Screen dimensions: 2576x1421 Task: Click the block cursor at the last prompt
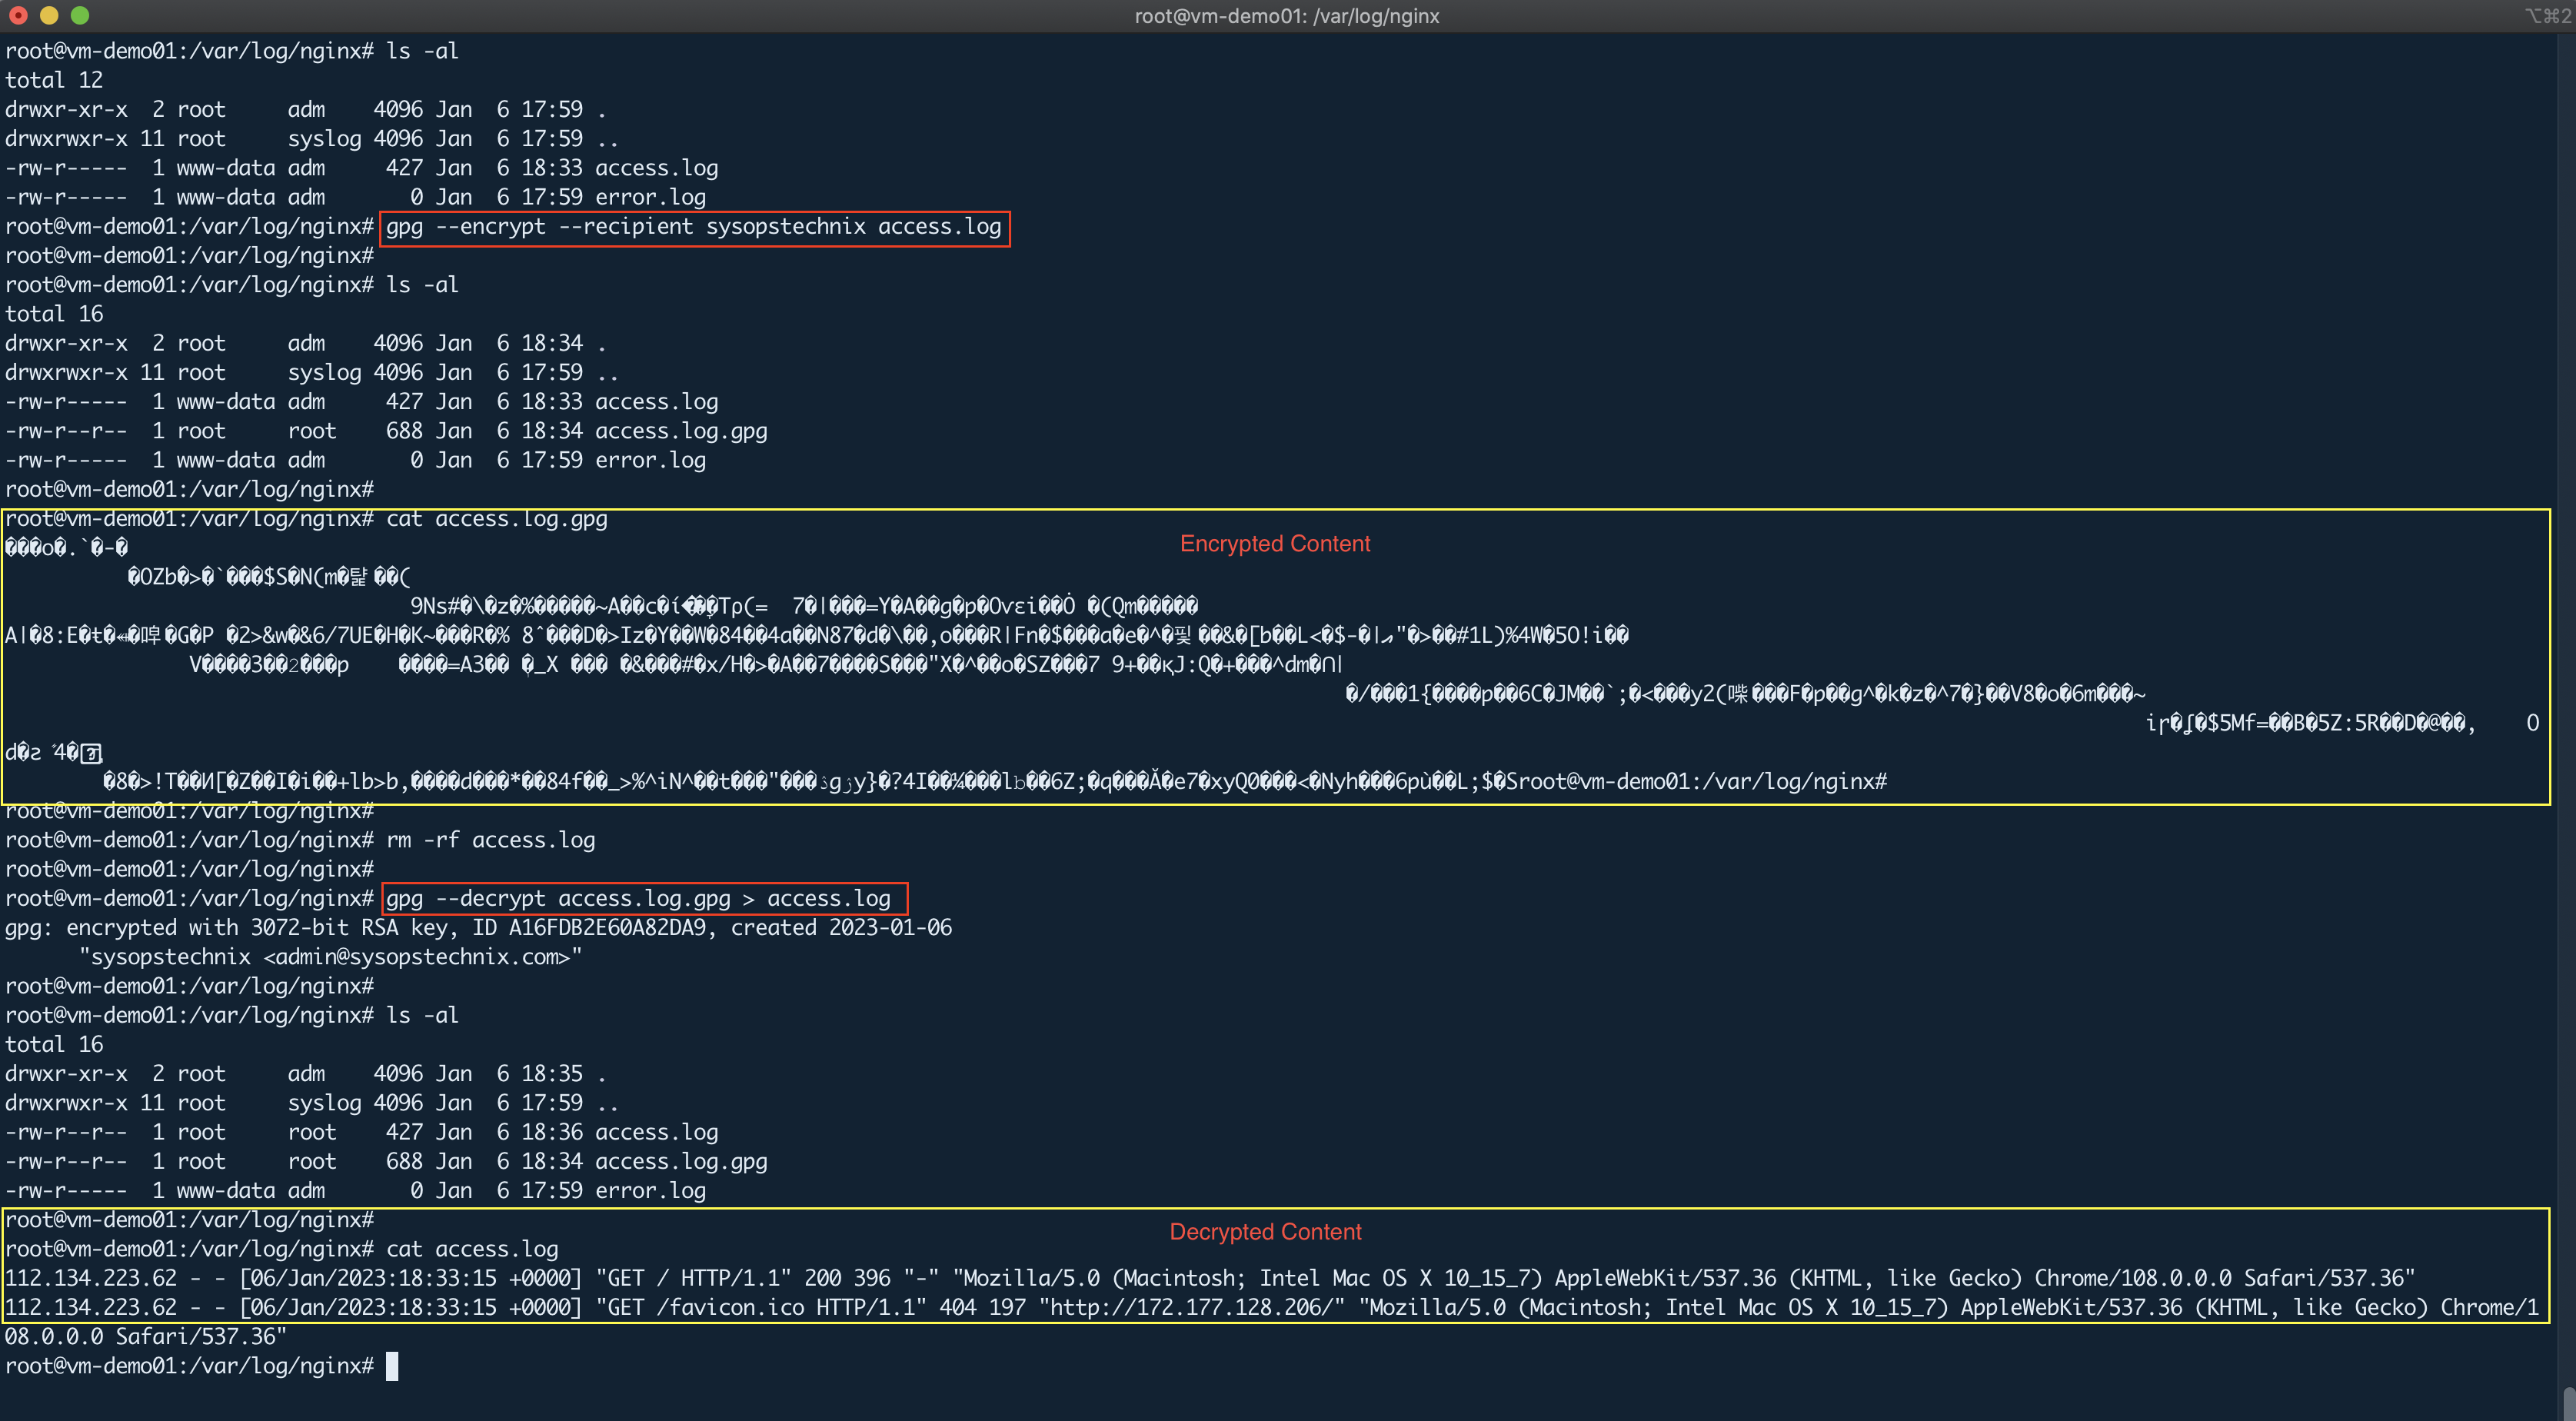(x=392, y=1366)
